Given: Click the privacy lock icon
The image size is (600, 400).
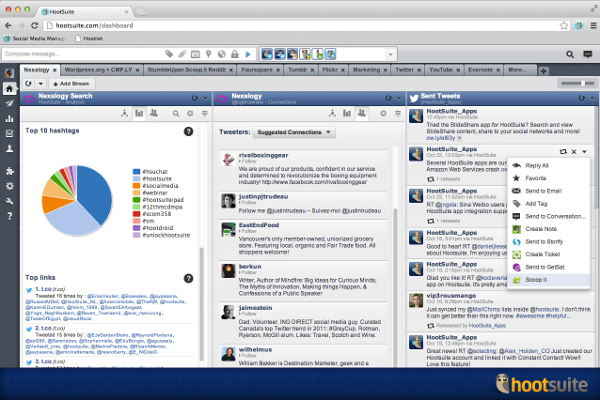Looking at the screenshot, I should [235, 54].
